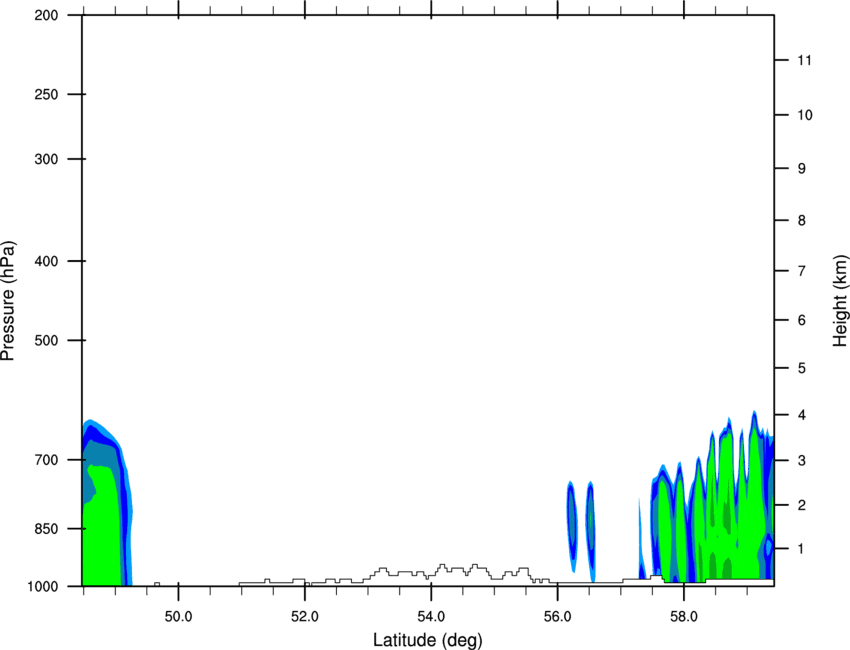Viewport: 850px width, 650px height.
Task: Click the Pressure (hPa) axis title
Action: (8, 301)
